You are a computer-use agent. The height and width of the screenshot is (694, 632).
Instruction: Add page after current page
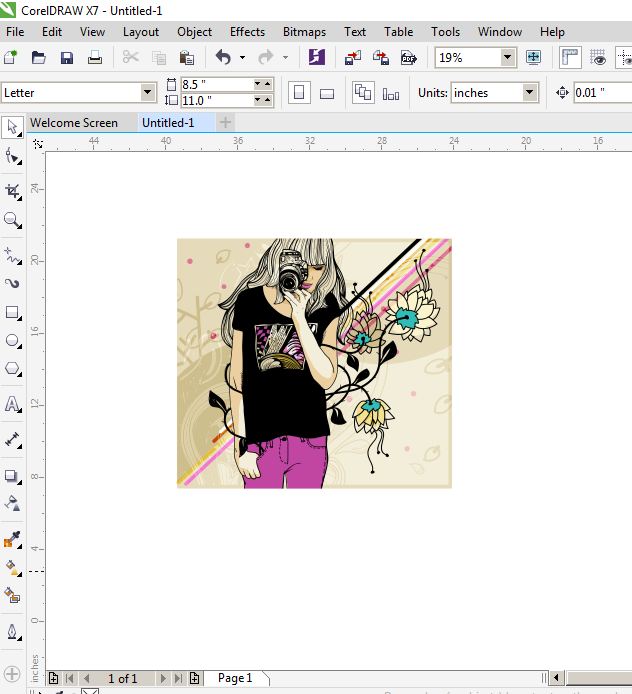coord(194,678)
